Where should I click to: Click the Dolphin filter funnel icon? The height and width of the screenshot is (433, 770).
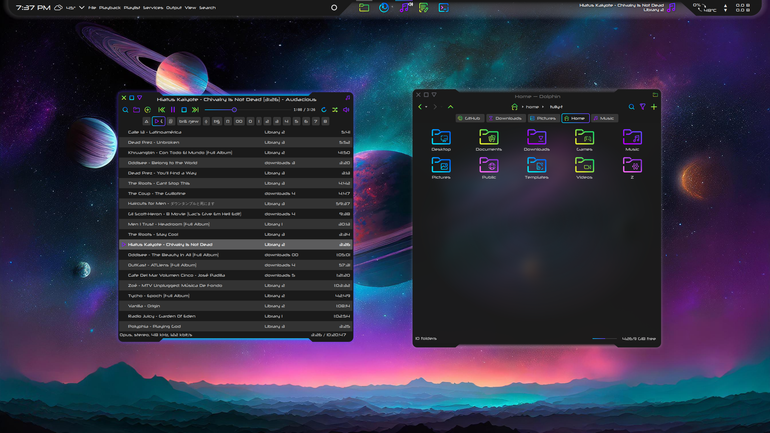pos(642,107)
